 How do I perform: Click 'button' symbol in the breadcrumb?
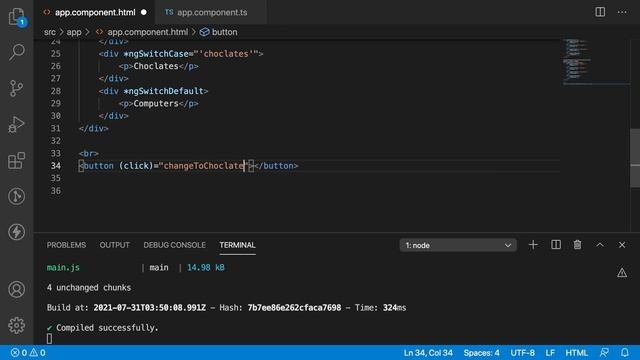[x=224, y=32]
